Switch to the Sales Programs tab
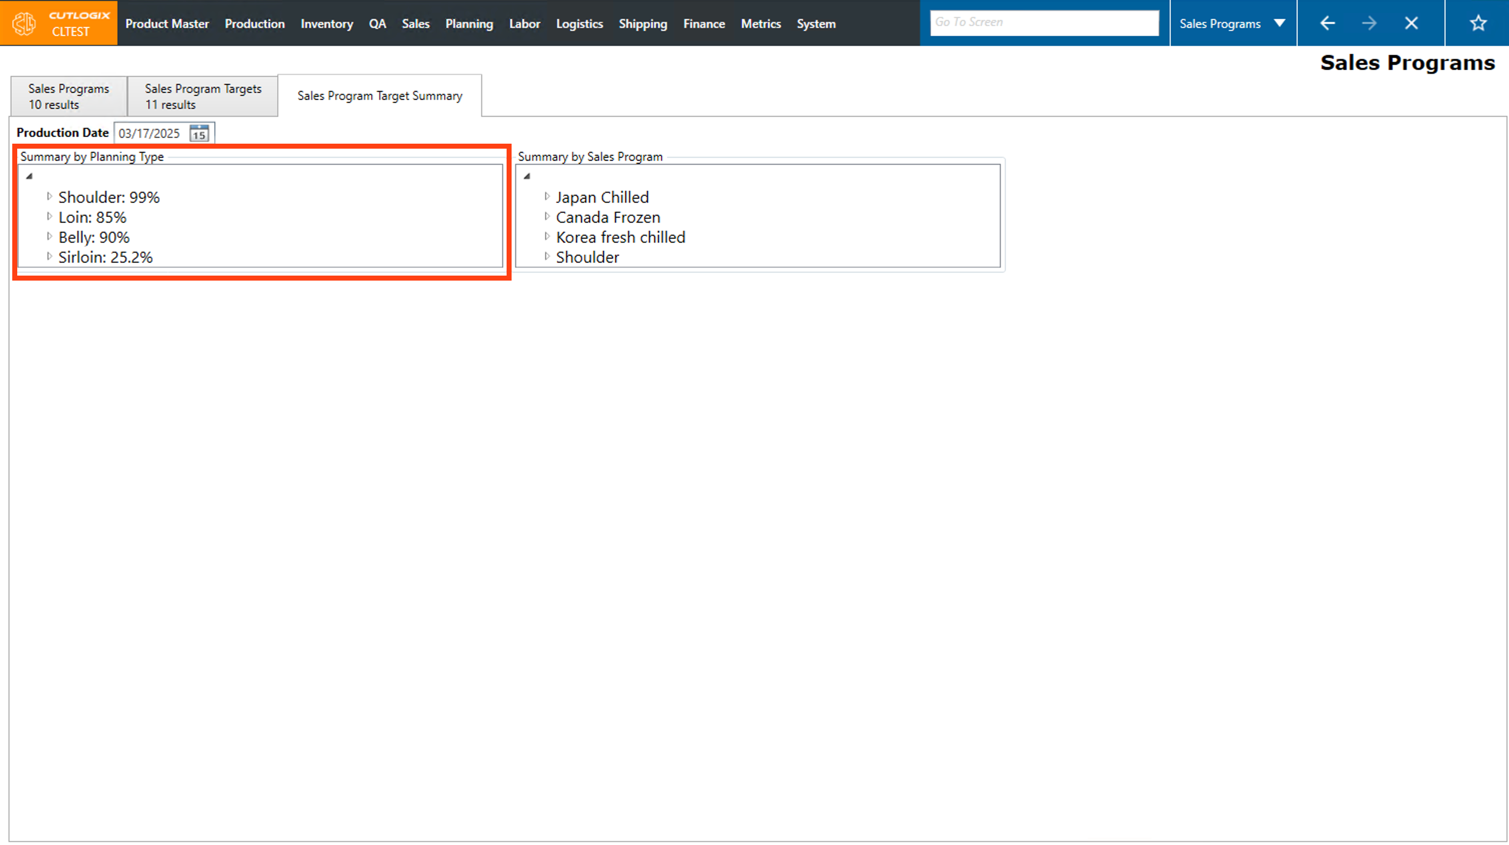1509x845 pixels. click(69, 96)
